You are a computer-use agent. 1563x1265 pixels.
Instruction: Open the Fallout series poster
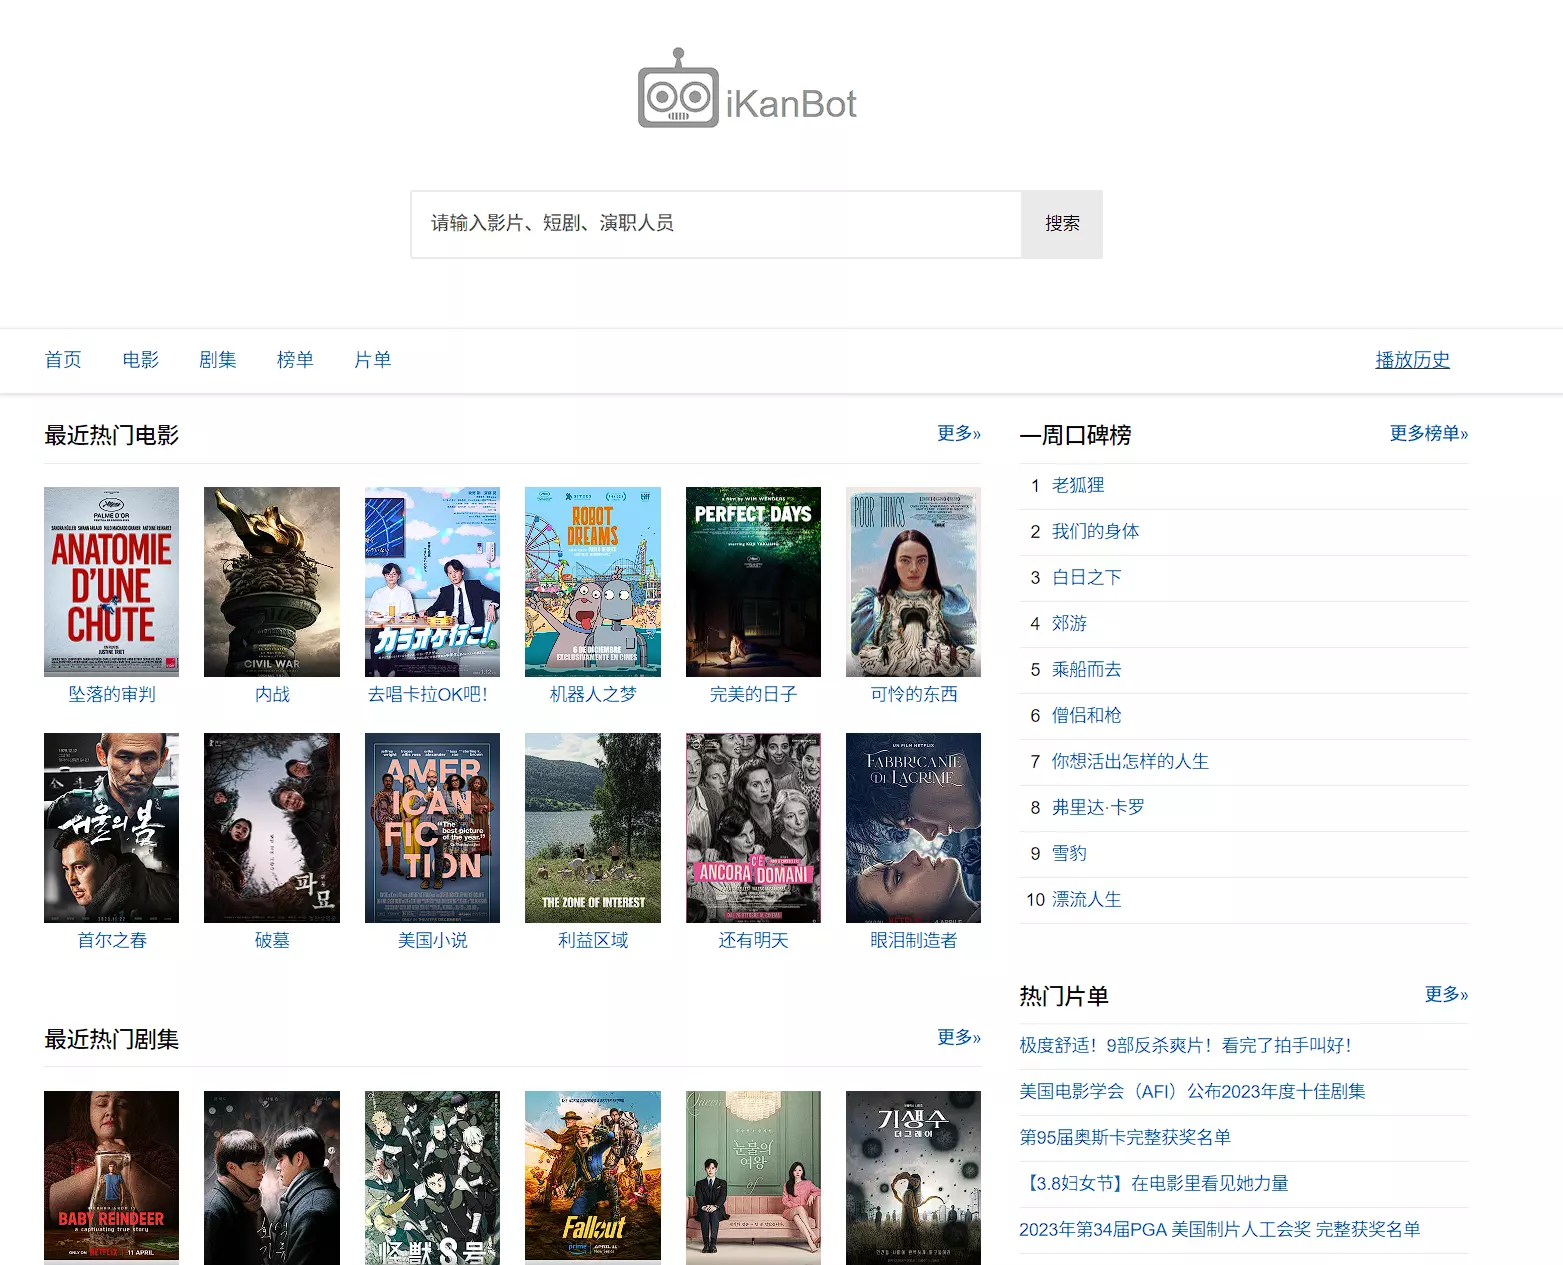click(592, 1176)
